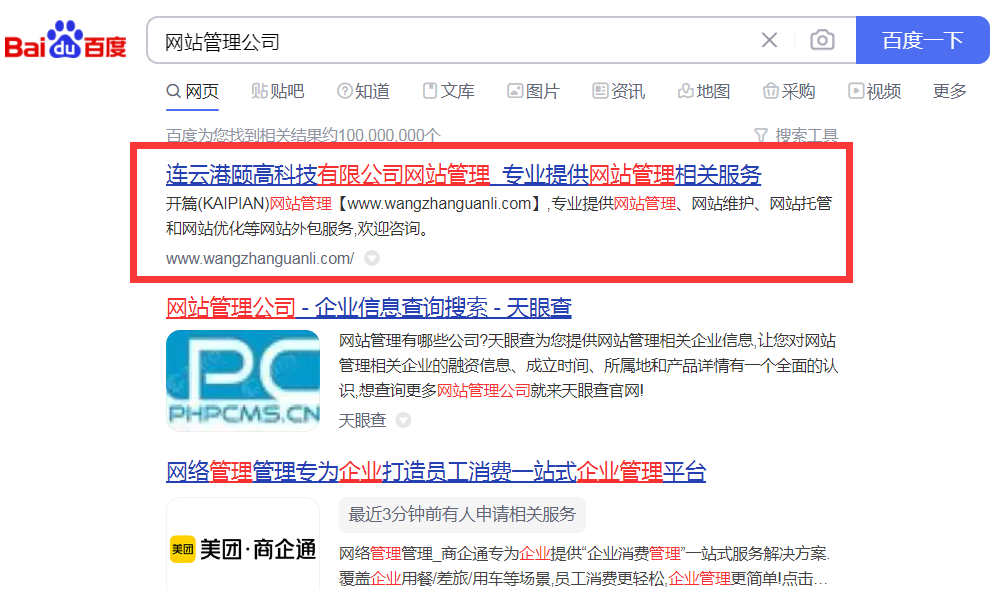Image resolution: width=996 pixels, height=590 pixels.
Task: Open the 文库 tab
Action: pyautogui.click(x=448, y=91)
